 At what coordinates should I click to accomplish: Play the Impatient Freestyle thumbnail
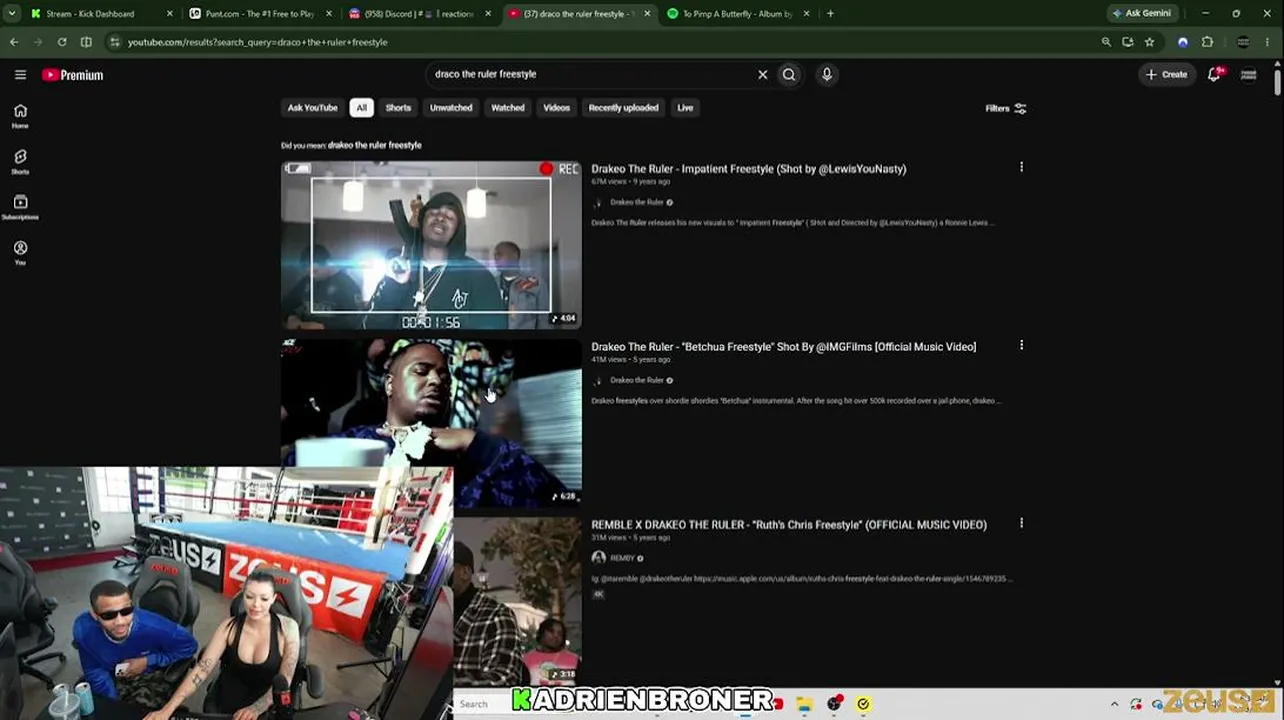(431, 245)
